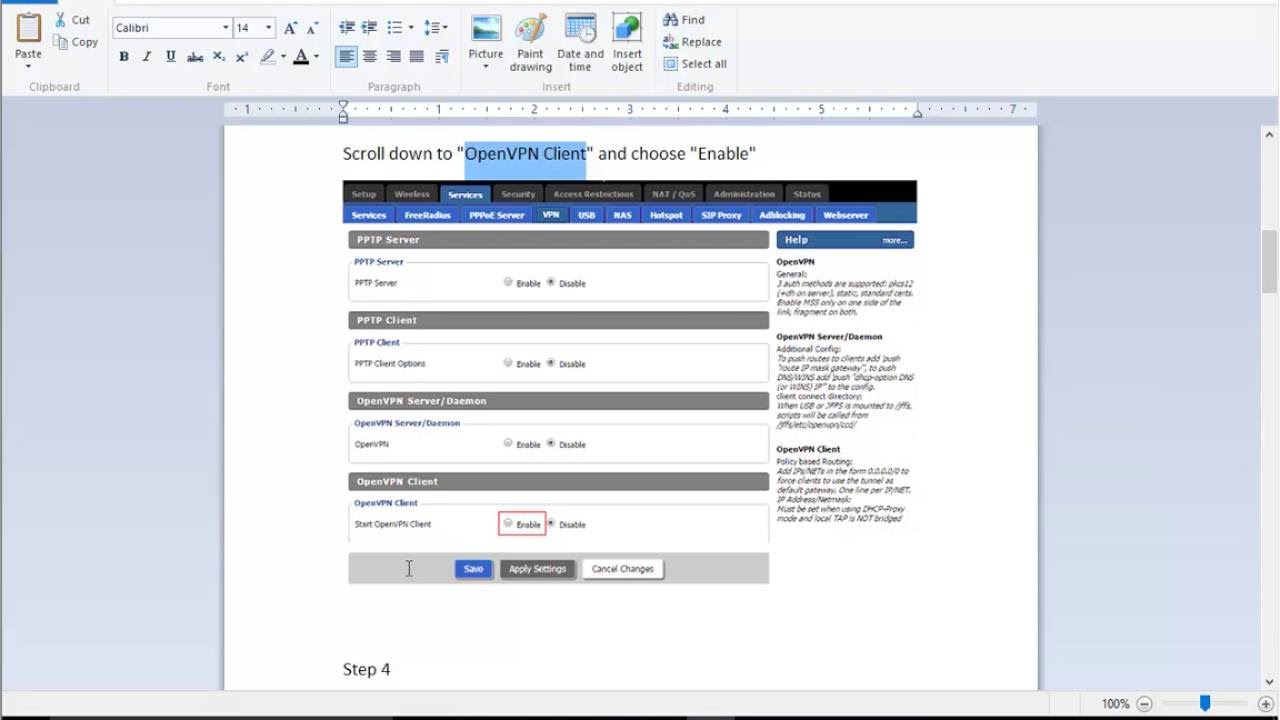
Task: Shrink the font size
Action: coord(313,28)
